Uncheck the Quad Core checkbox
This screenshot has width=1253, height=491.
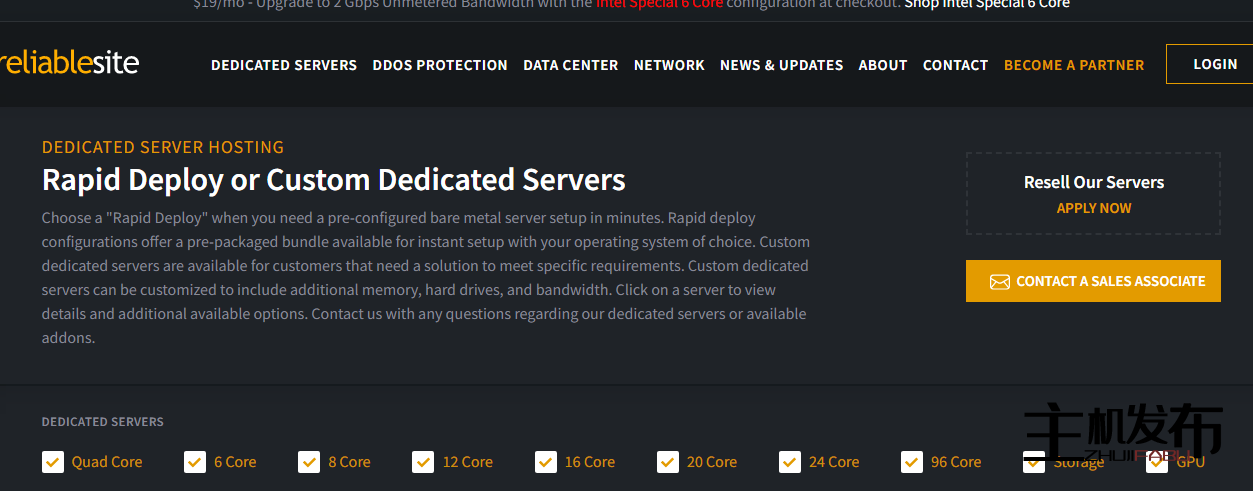pos(53,462)
